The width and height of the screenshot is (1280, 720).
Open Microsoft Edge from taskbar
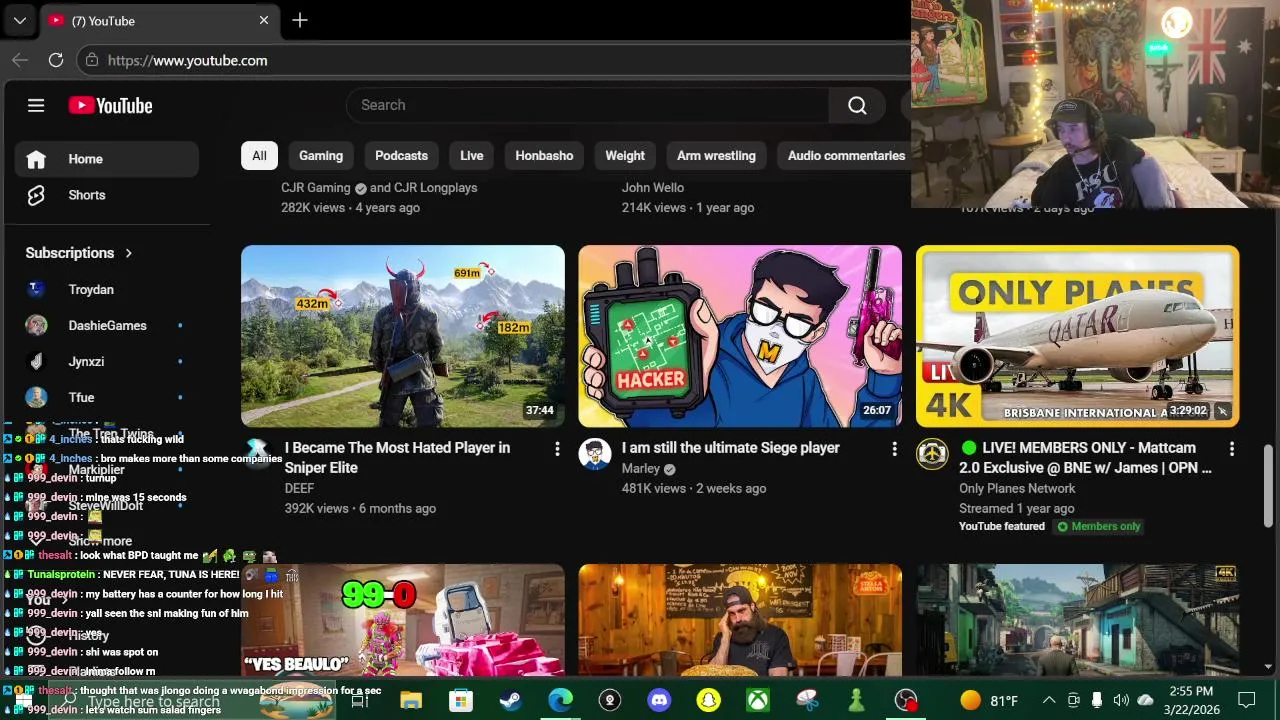click(560, 700)
